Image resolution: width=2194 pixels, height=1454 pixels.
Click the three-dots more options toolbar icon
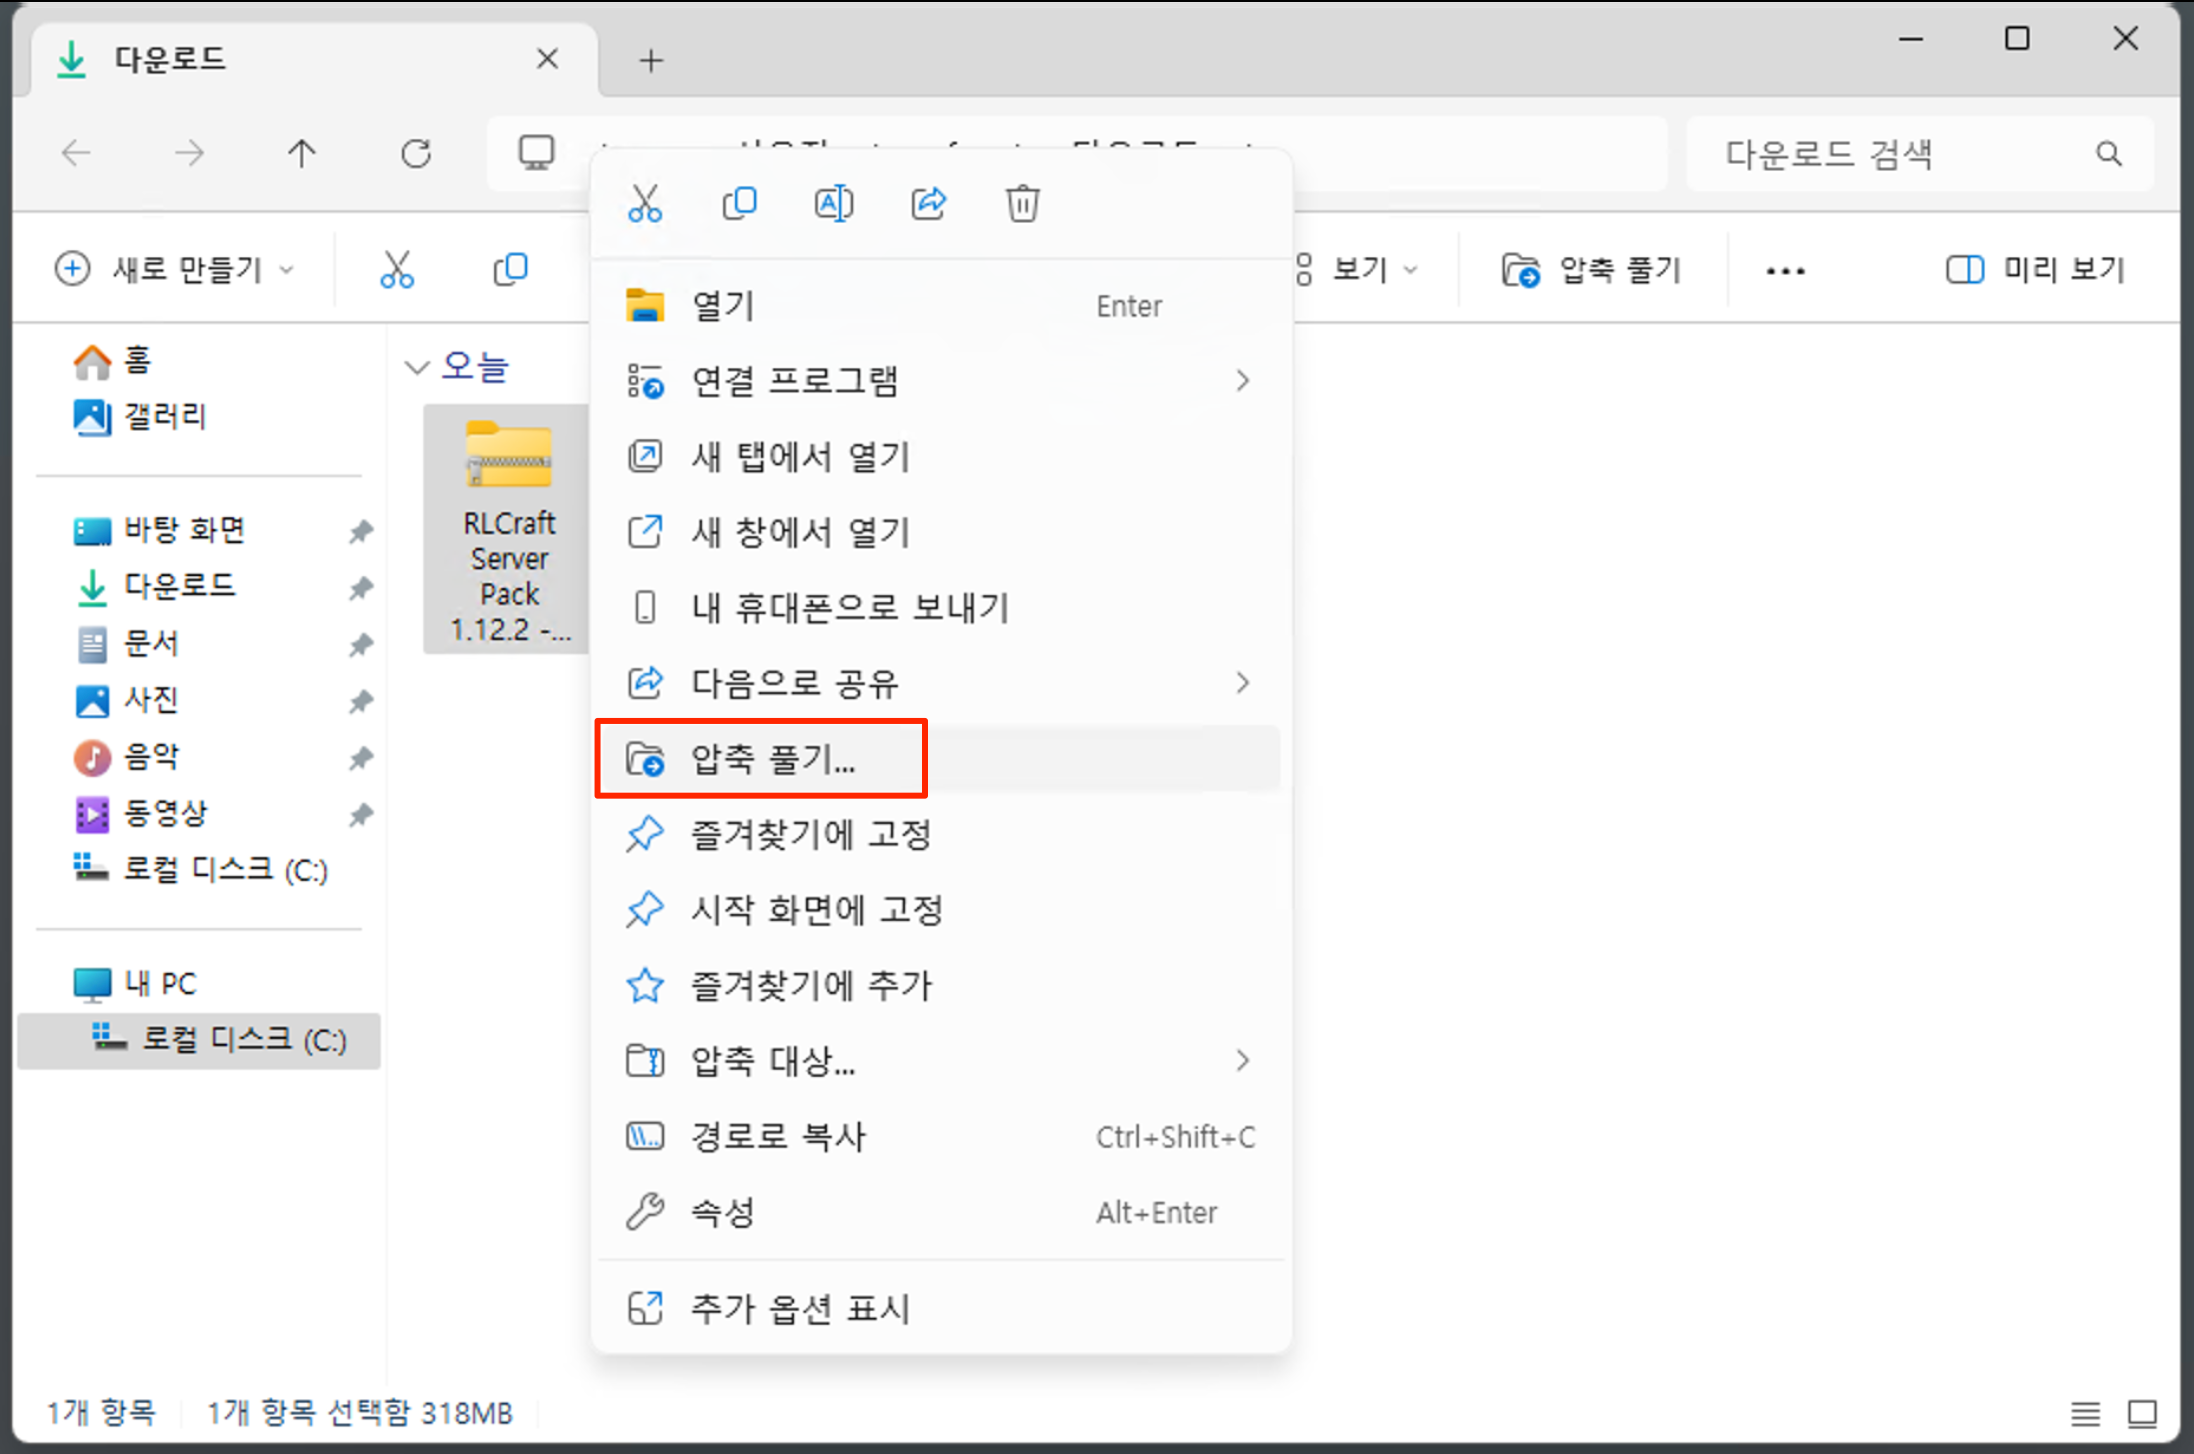1785,270
